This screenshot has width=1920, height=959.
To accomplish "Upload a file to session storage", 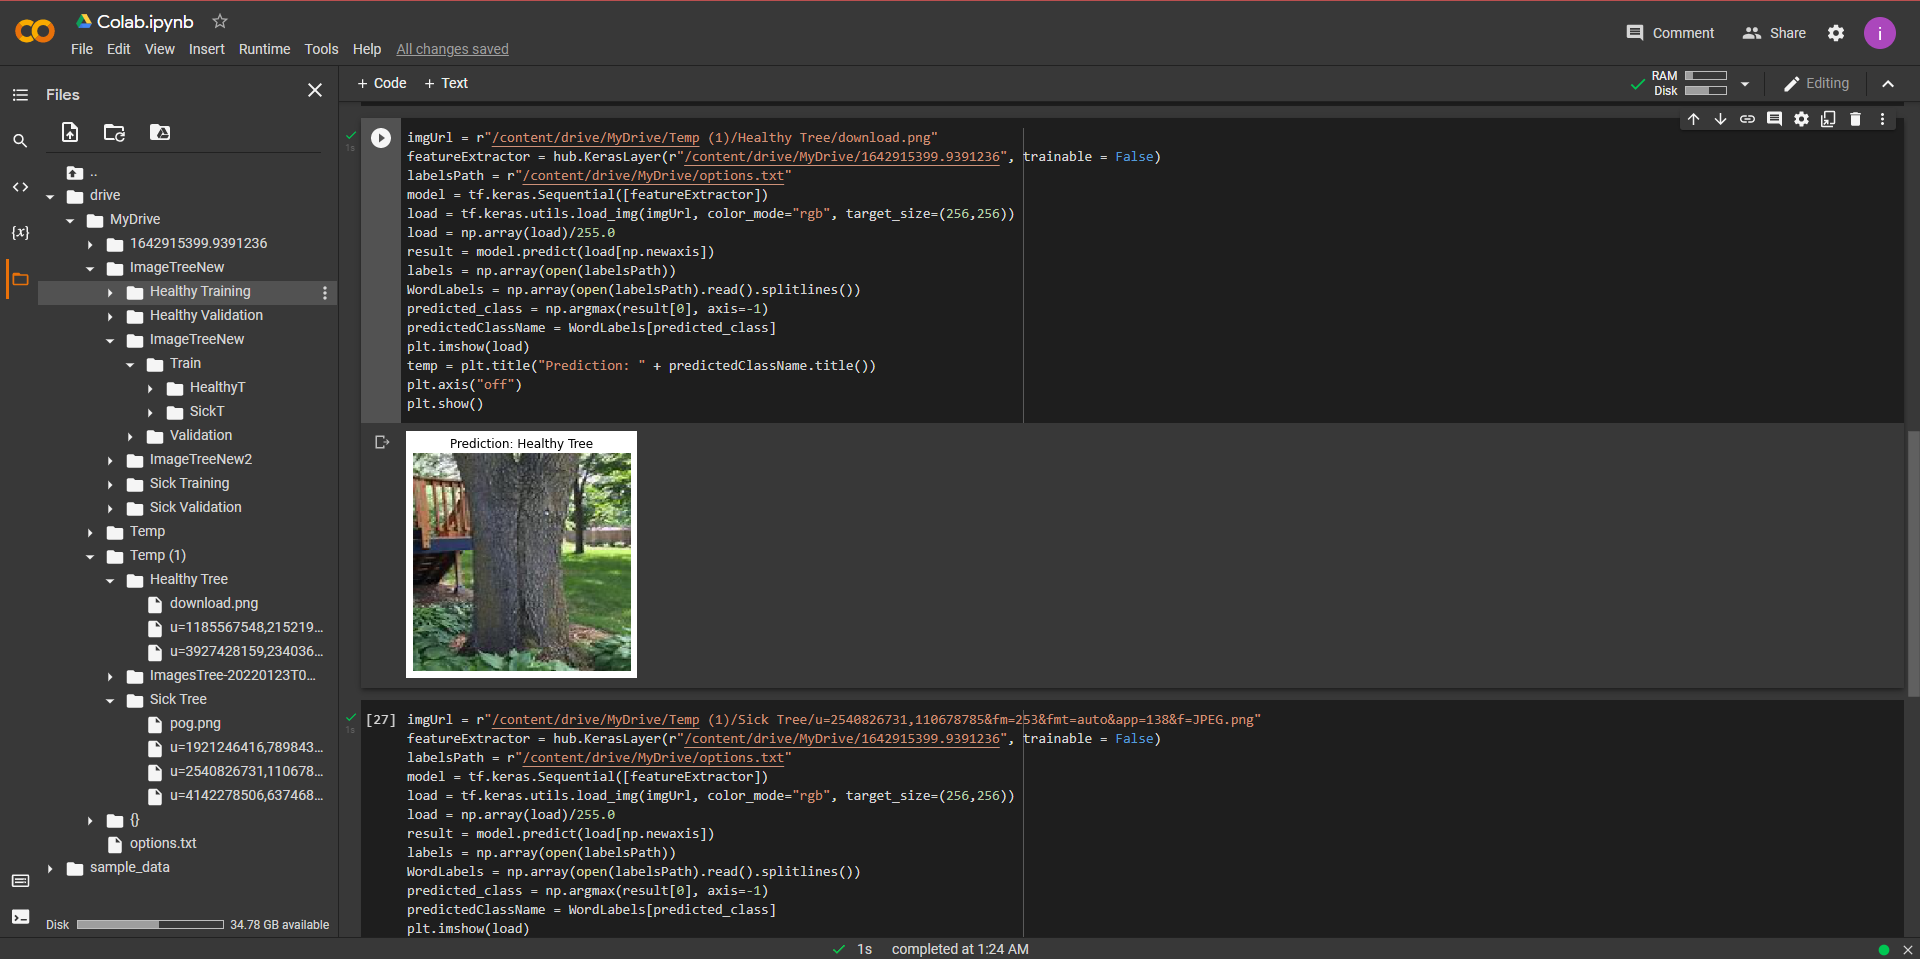I will [70, 132].
